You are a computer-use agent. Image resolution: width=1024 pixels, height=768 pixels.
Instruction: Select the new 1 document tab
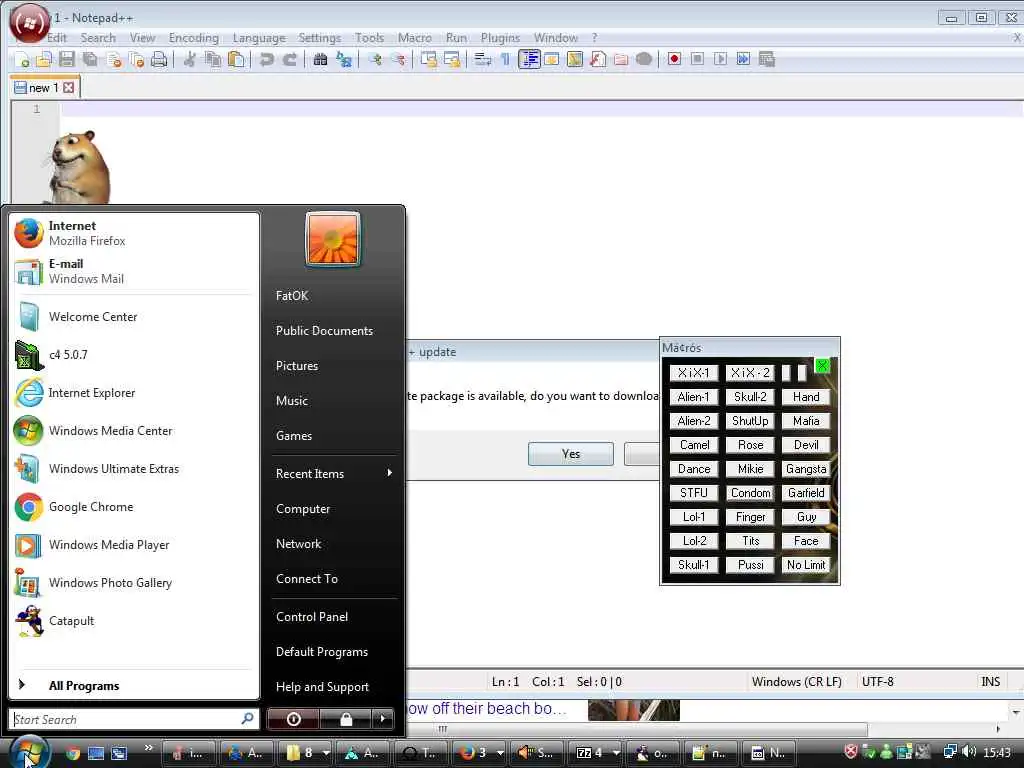tap(44, 88)
